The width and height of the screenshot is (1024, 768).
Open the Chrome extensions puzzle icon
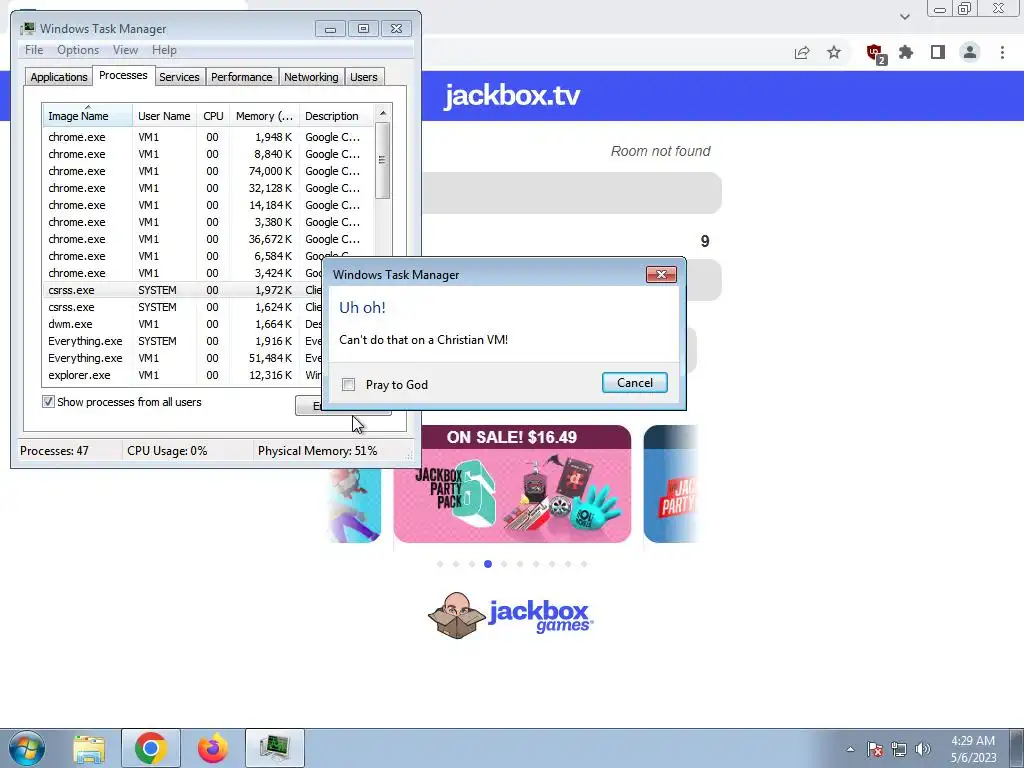[906, 52]
